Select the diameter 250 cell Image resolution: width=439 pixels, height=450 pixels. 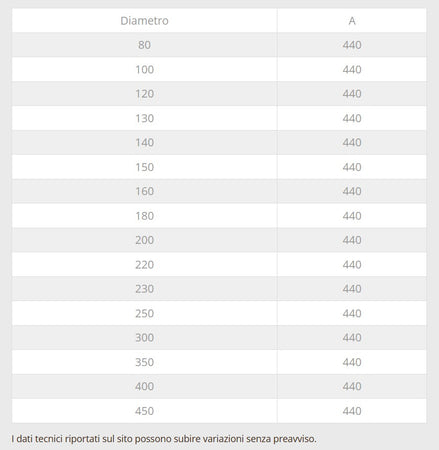click(144, 313)
